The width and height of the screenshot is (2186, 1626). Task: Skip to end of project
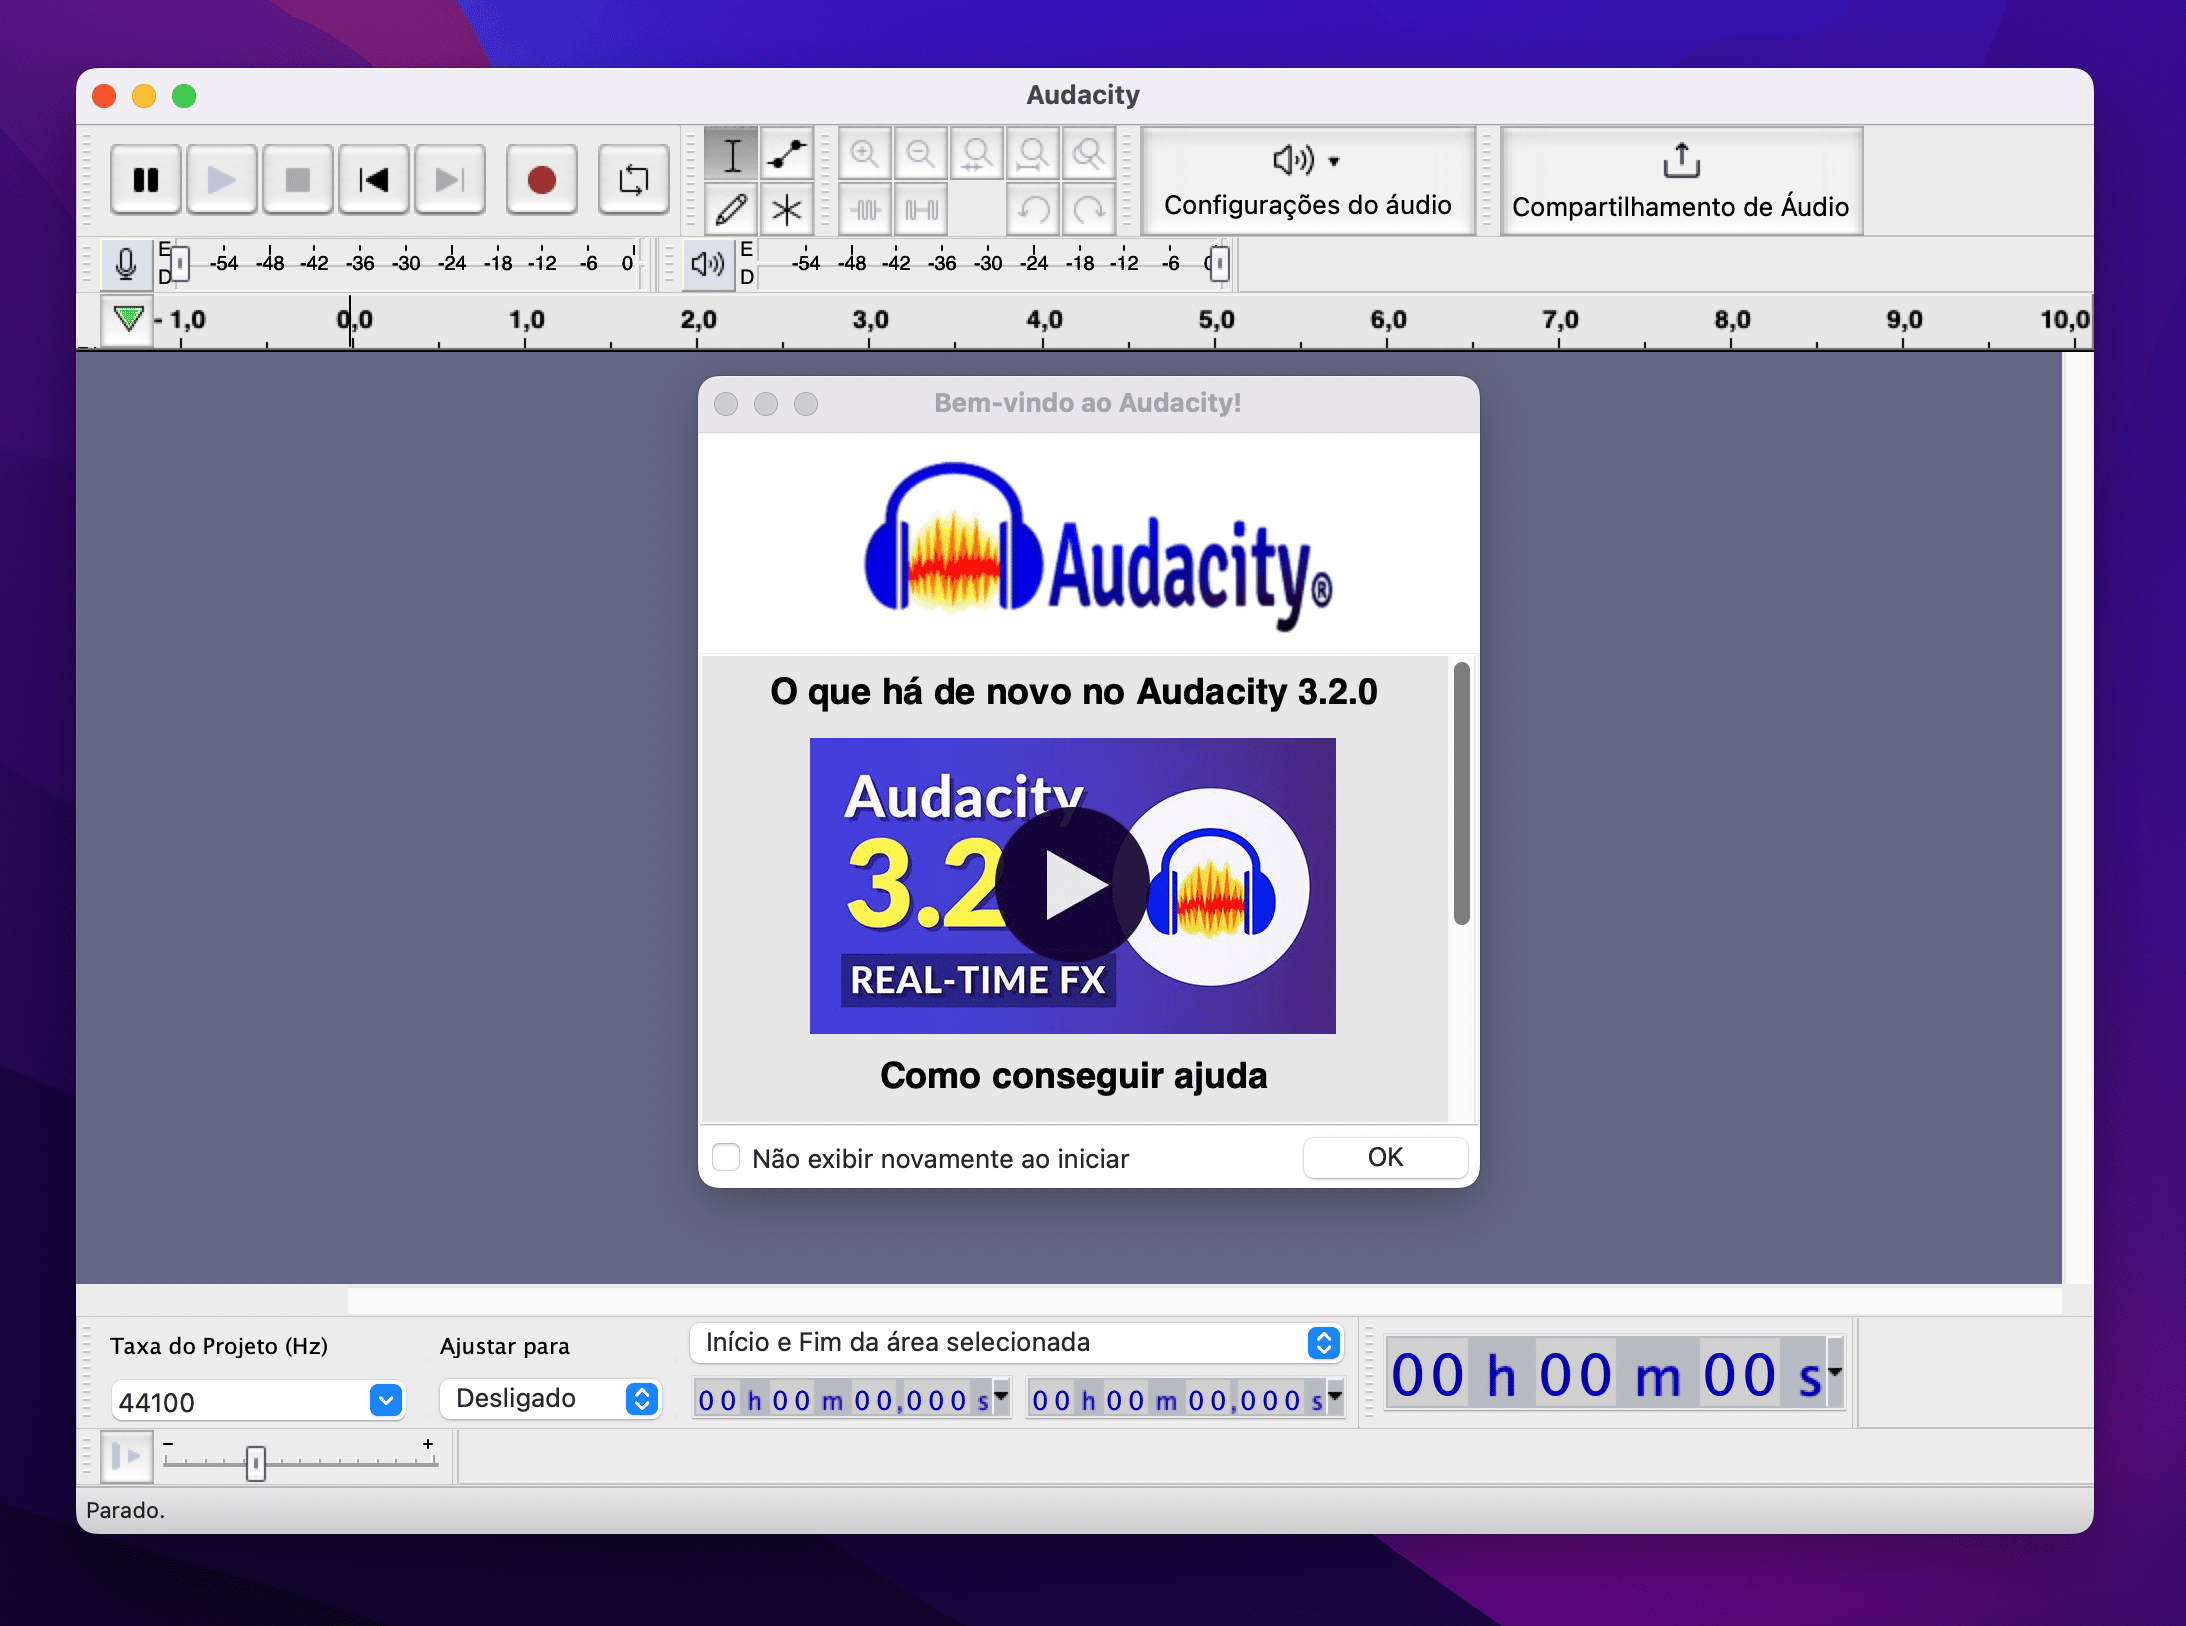click(x=450, y=180)
